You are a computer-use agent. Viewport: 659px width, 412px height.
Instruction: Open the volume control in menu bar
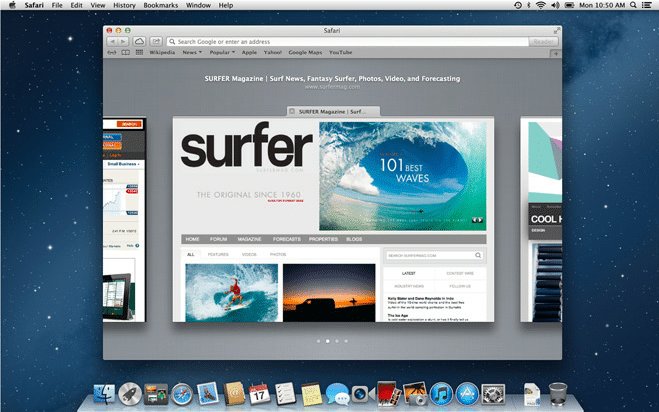pos(555,5)
